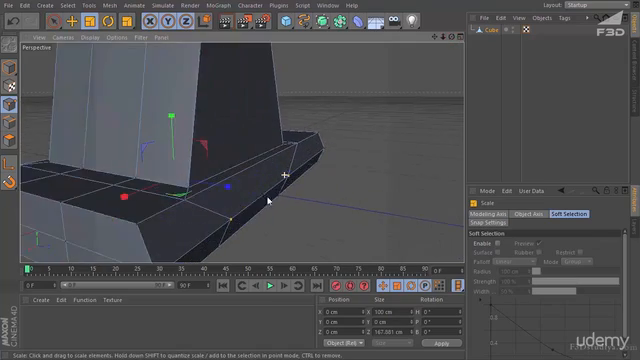Activate the Move tool
This screenshot has height=360, width=640.
72,21
